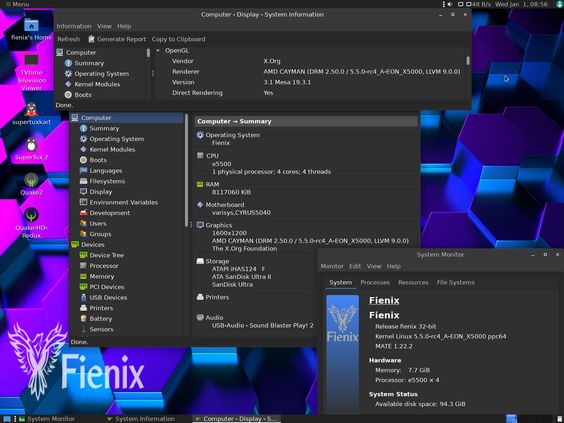Screen dimensions: 564x423
Task: Select Filesystems in the sidebar tree
Action: (107, 181)
